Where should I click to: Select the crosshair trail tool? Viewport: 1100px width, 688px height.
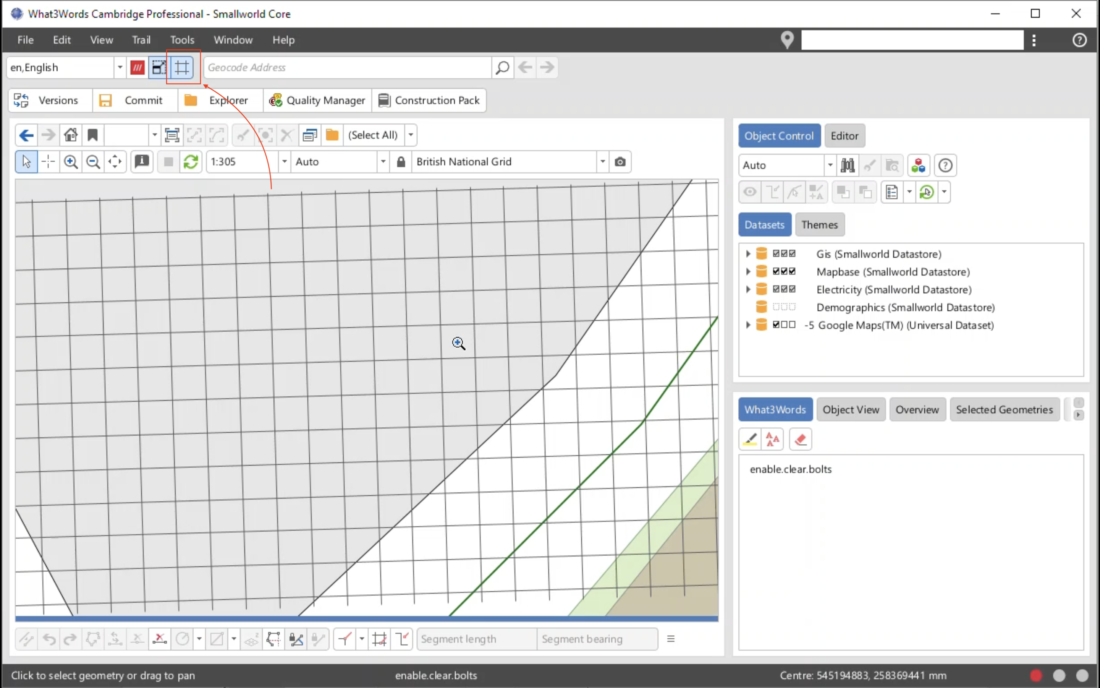(48, 162)
